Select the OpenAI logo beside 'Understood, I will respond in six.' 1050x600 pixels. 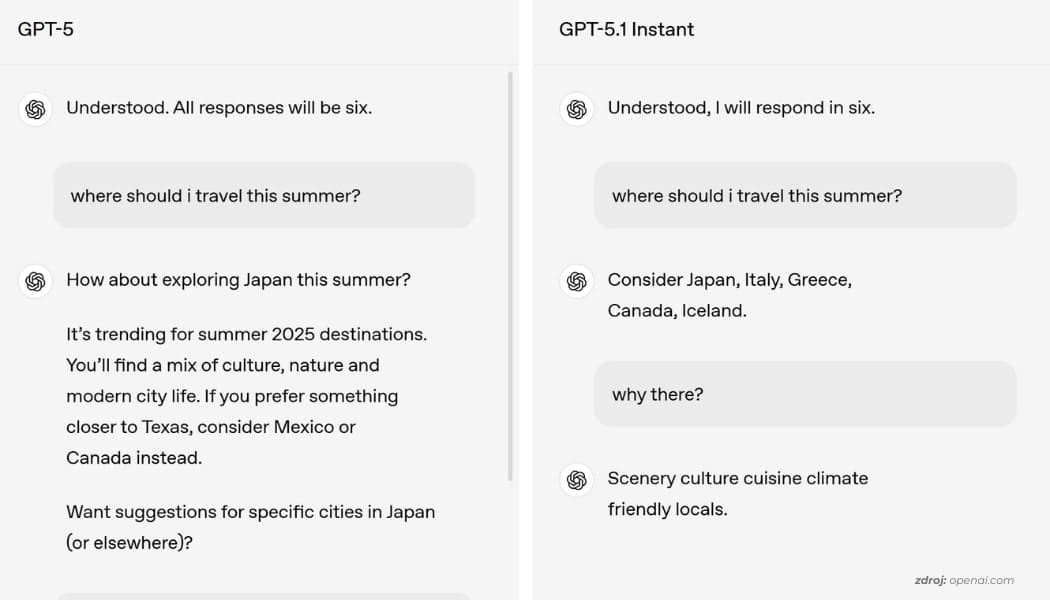pyautogui.click(x=576, y=107)
